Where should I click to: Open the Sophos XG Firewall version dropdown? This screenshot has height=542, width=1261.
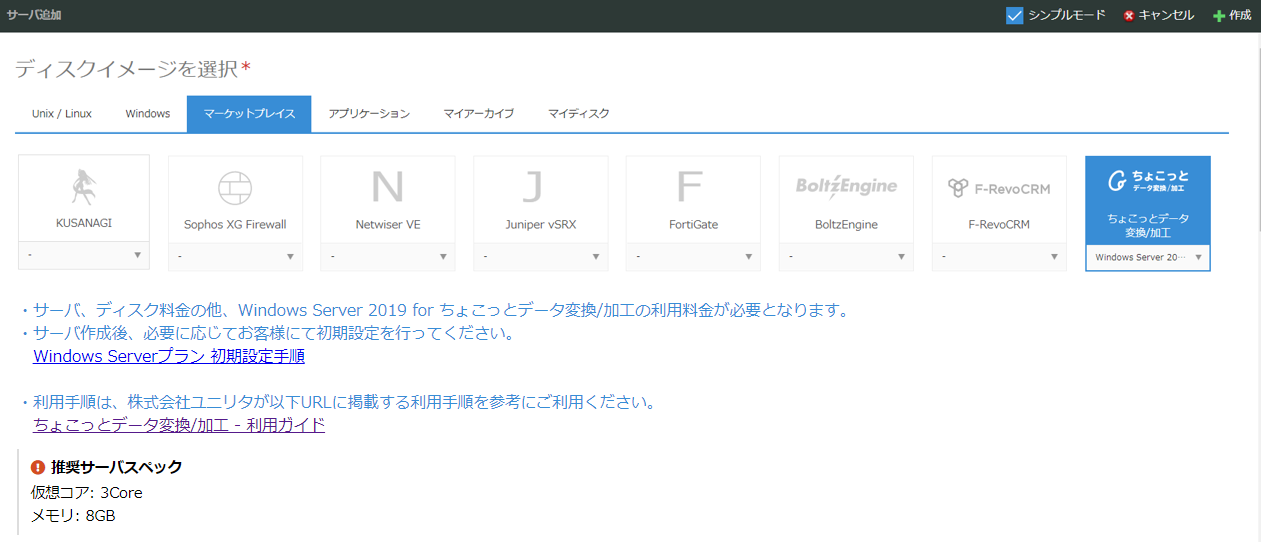(x=235, y=257)
